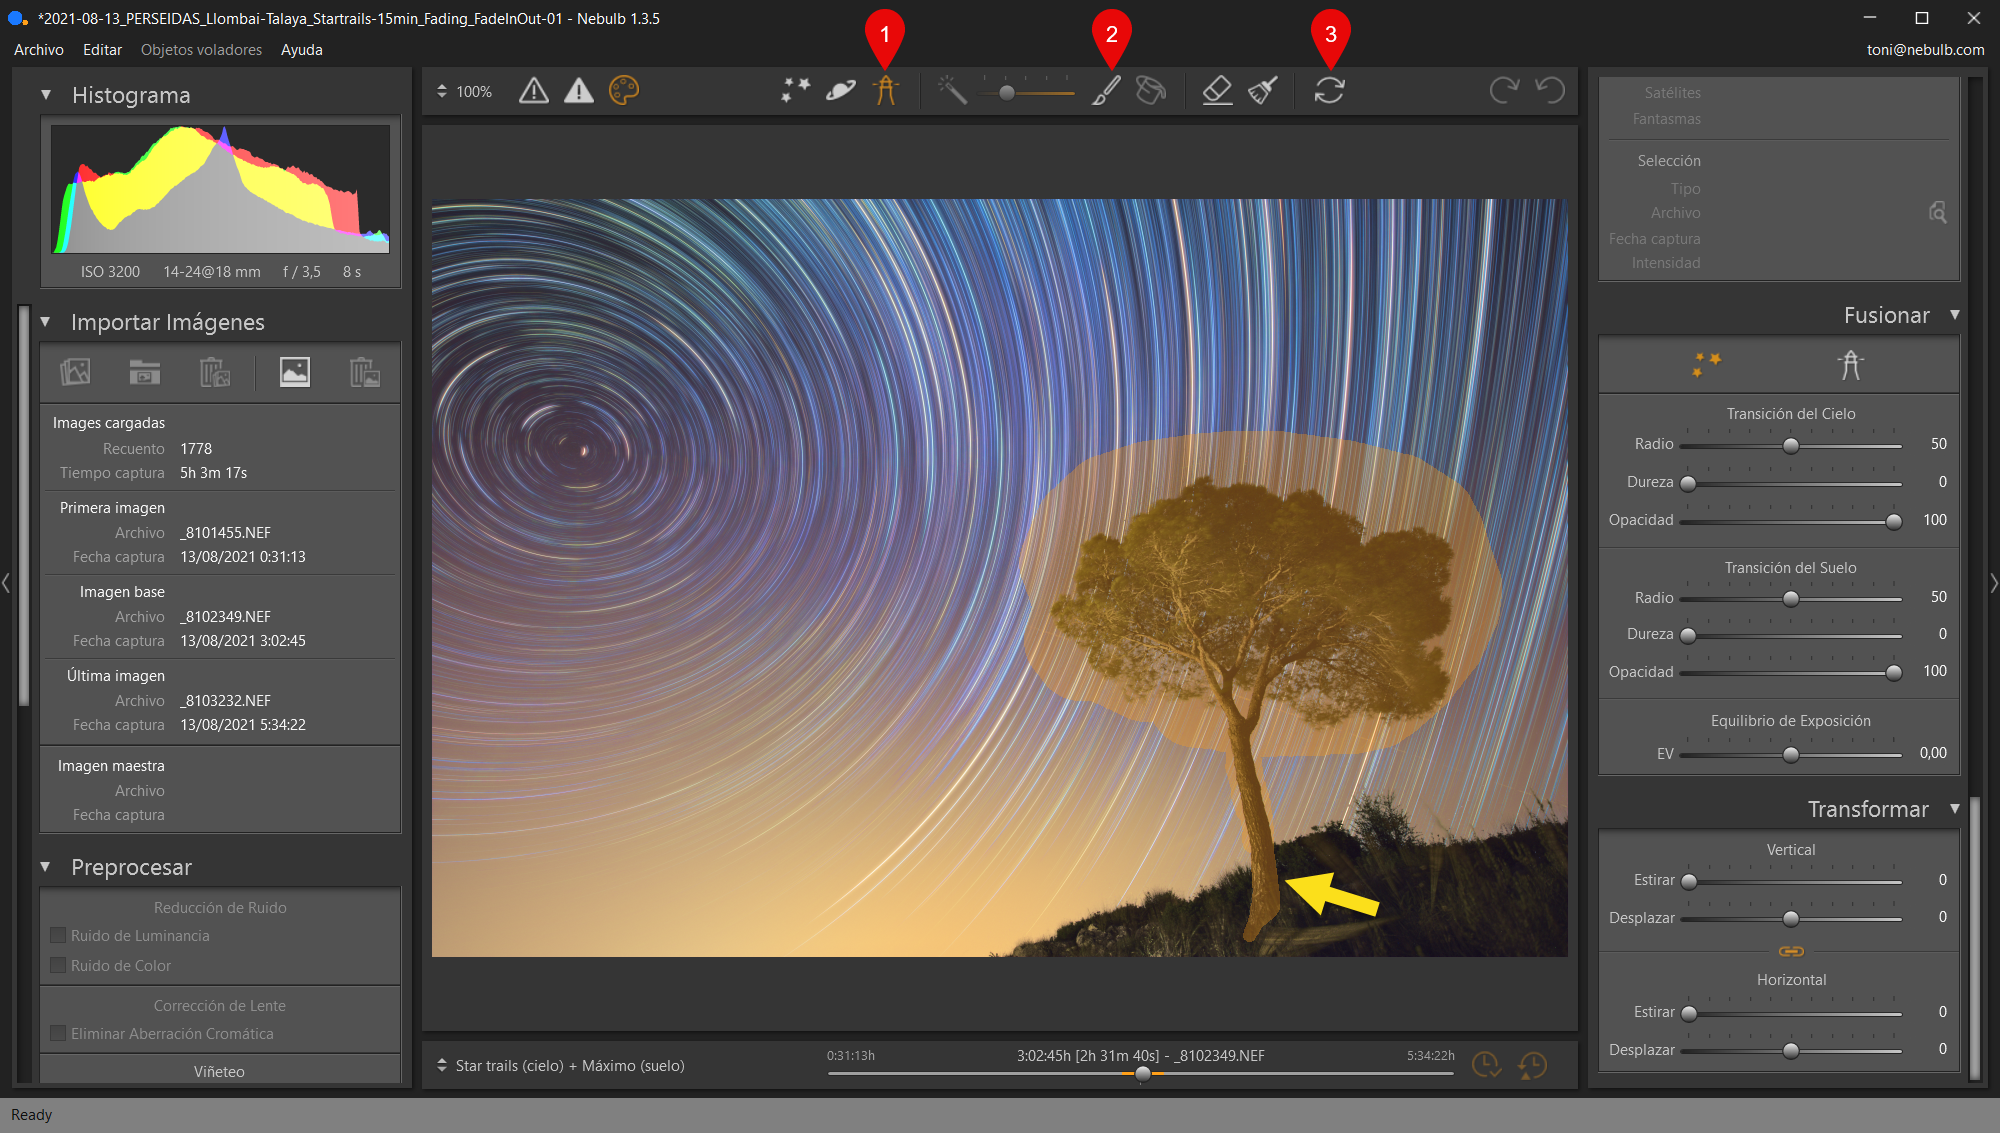Collapse the Preprocesar panel

[x=46, y=867]
